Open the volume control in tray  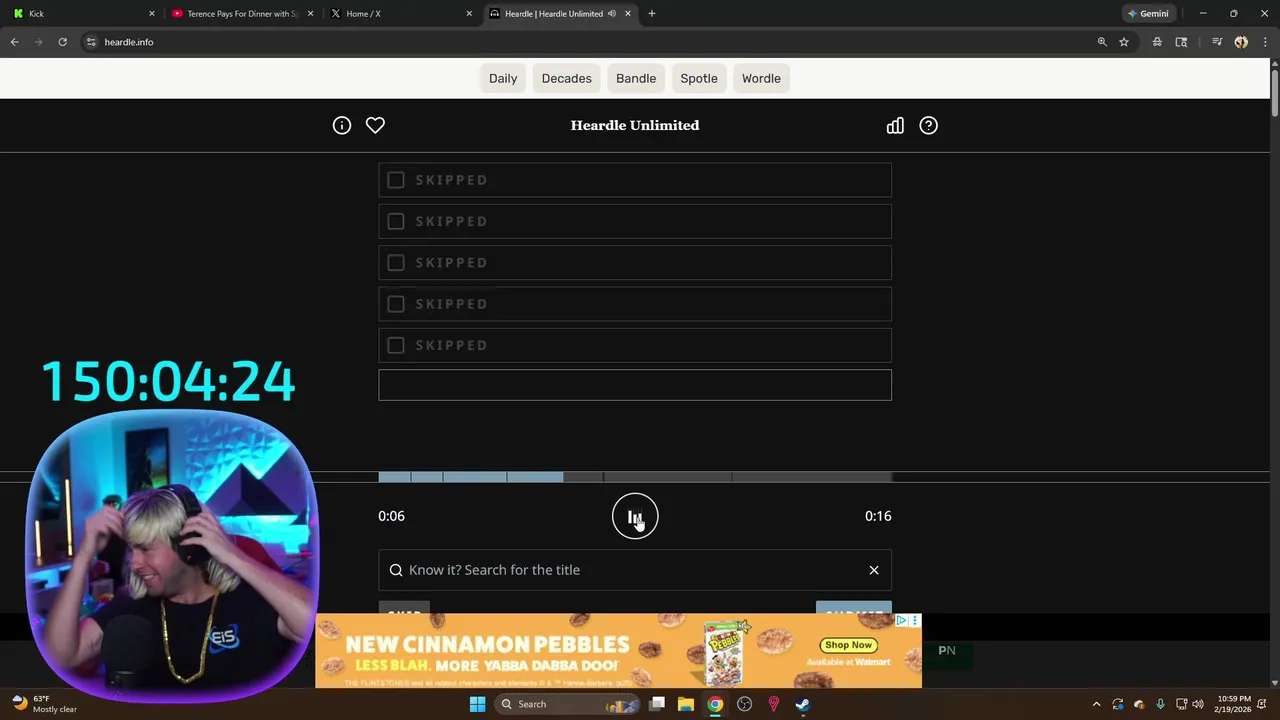pos(1198,704)
